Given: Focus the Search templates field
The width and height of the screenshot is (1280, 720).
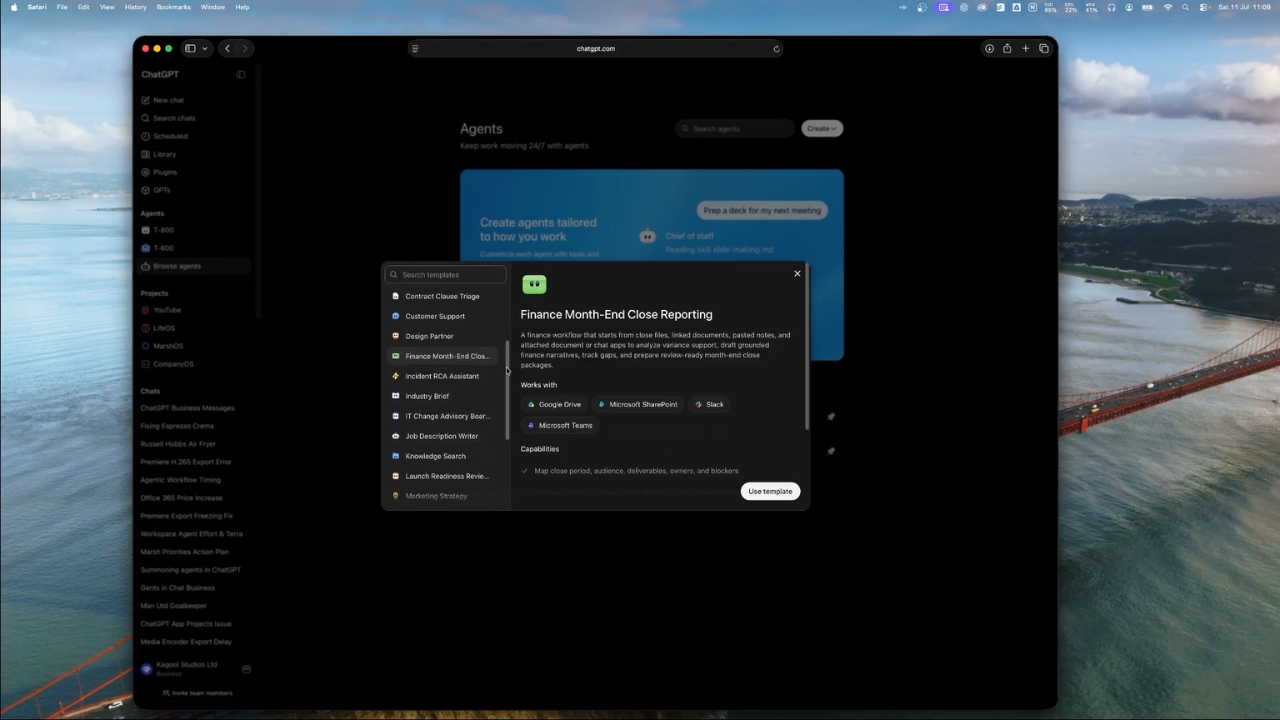Looking at the screenshot, I should click(x=446, y=274).
